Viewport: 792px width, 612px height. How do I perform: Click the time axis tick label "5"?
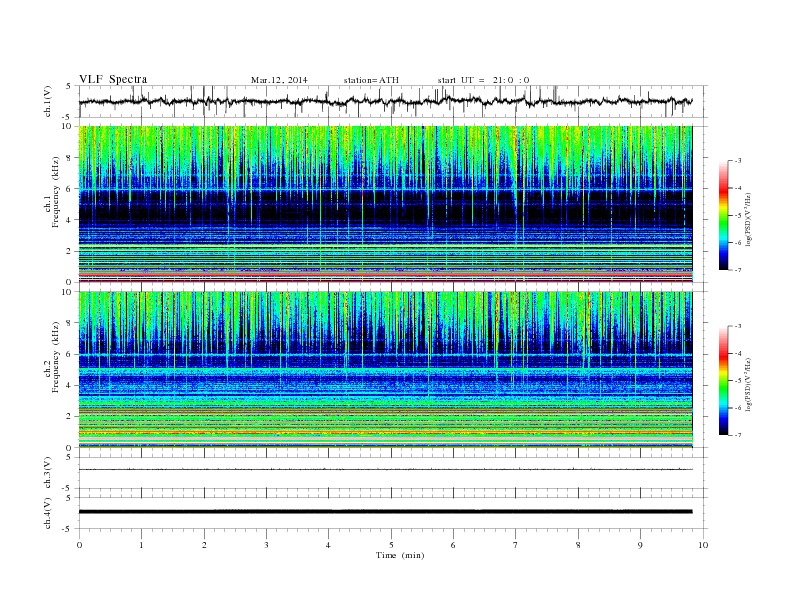click(x=391, y=545)
